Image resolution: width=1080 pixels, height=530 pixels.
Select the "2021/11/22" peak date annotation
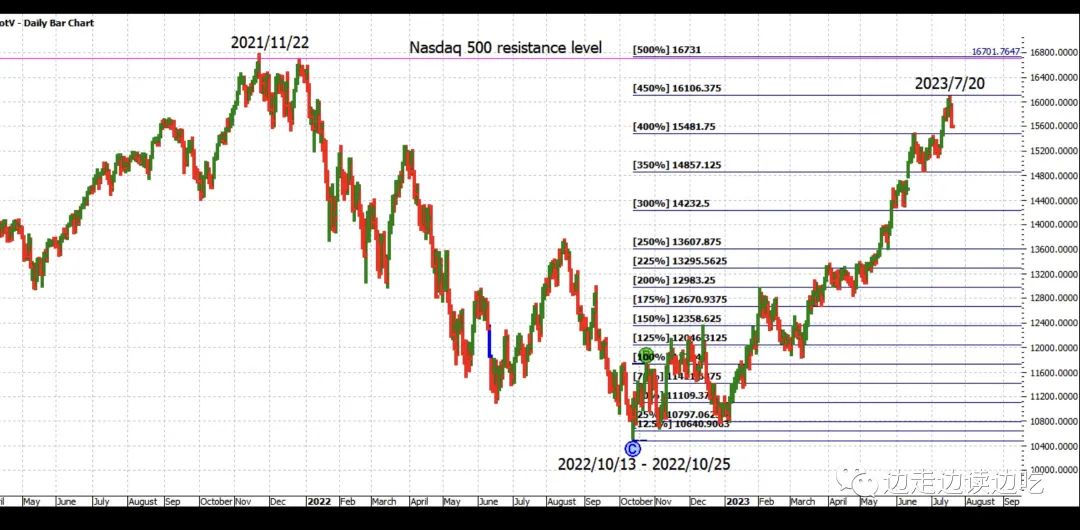pyautogui.click(x=270, y=42)
